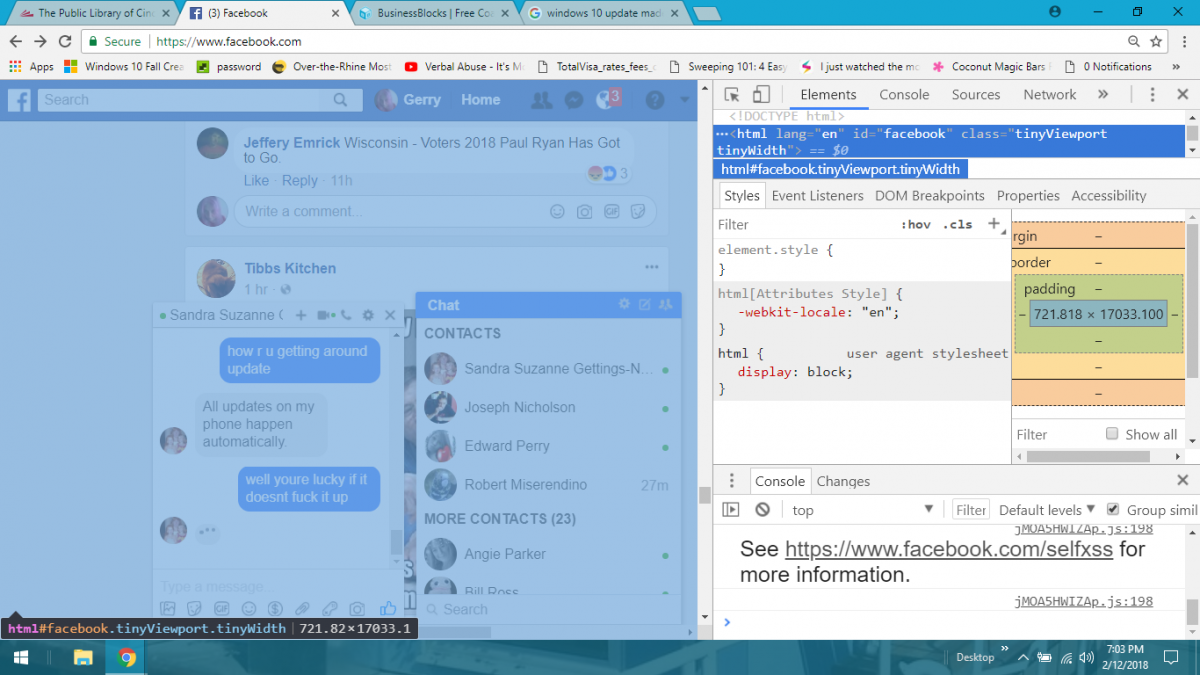The height and width of the screenshot is (675, 1200).
Task: Click the Chat sidebar Search field
Action: tap(548, 609)
